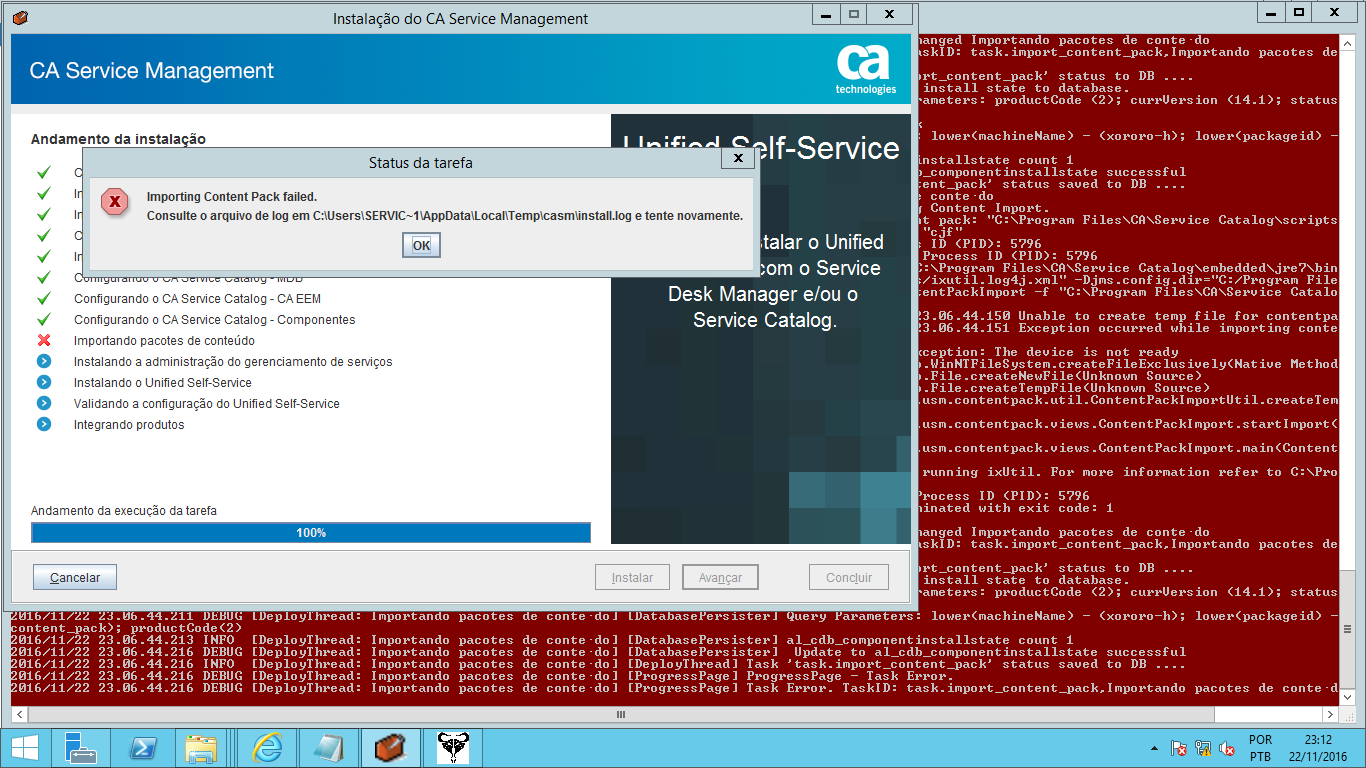The width and height of the screenshot is (1366, 768).
Task: Open the clock showing 23:12
Action: click(x=1317, y=748)
